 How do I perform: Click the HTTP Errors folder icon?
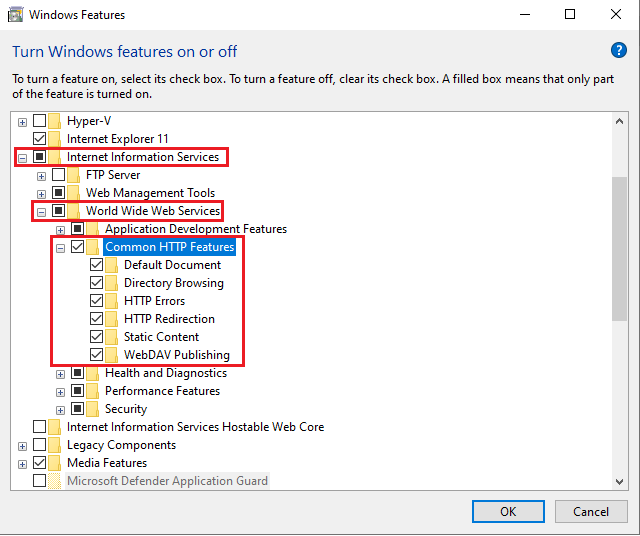click(x=111, y=301)
